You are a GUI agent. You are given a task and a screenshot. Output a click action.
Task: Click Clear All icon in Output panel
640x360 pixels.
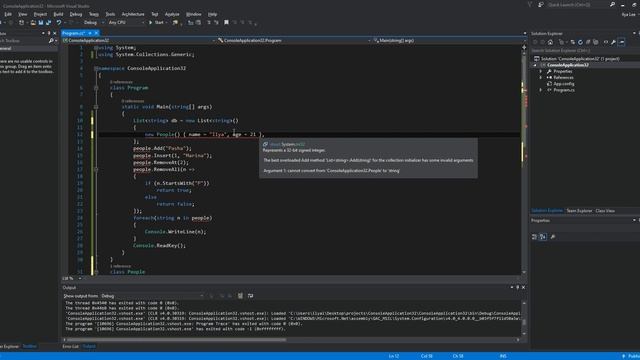pyautogui.click(x=240, y=296)
